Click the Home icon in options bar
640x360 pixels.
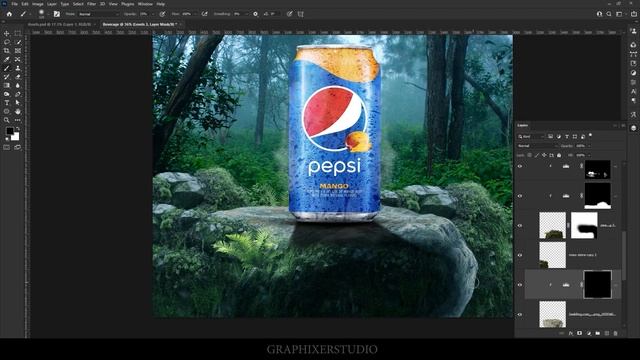click(x=9, y=14)
